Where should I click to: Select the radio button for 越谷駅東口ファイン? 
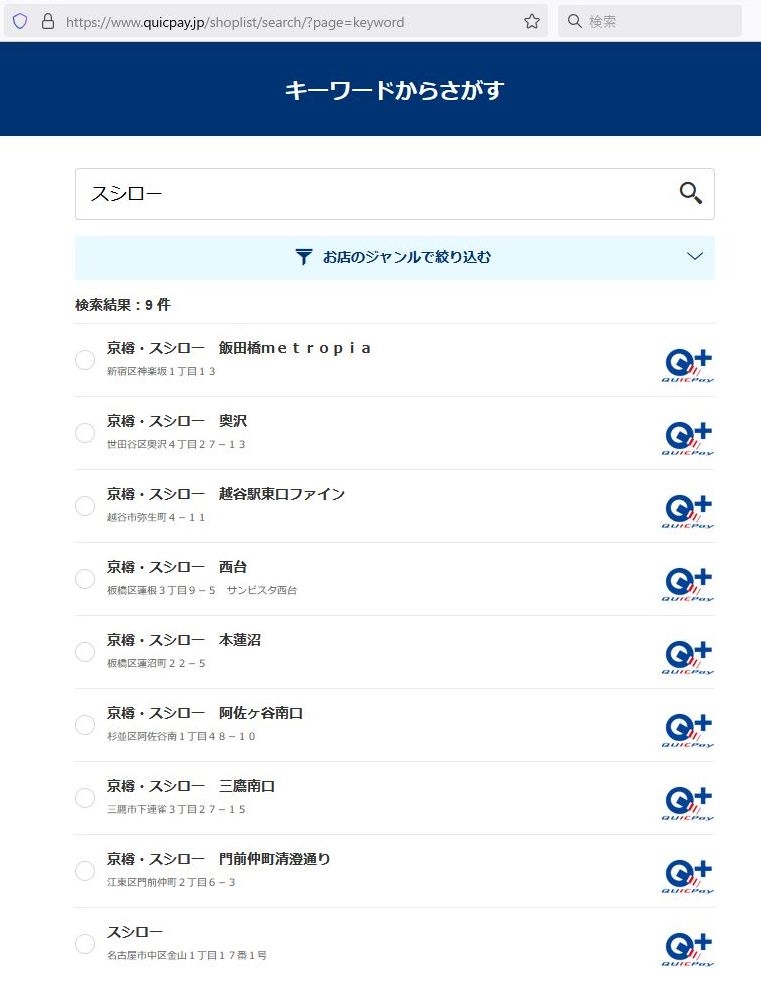(85, 505)
